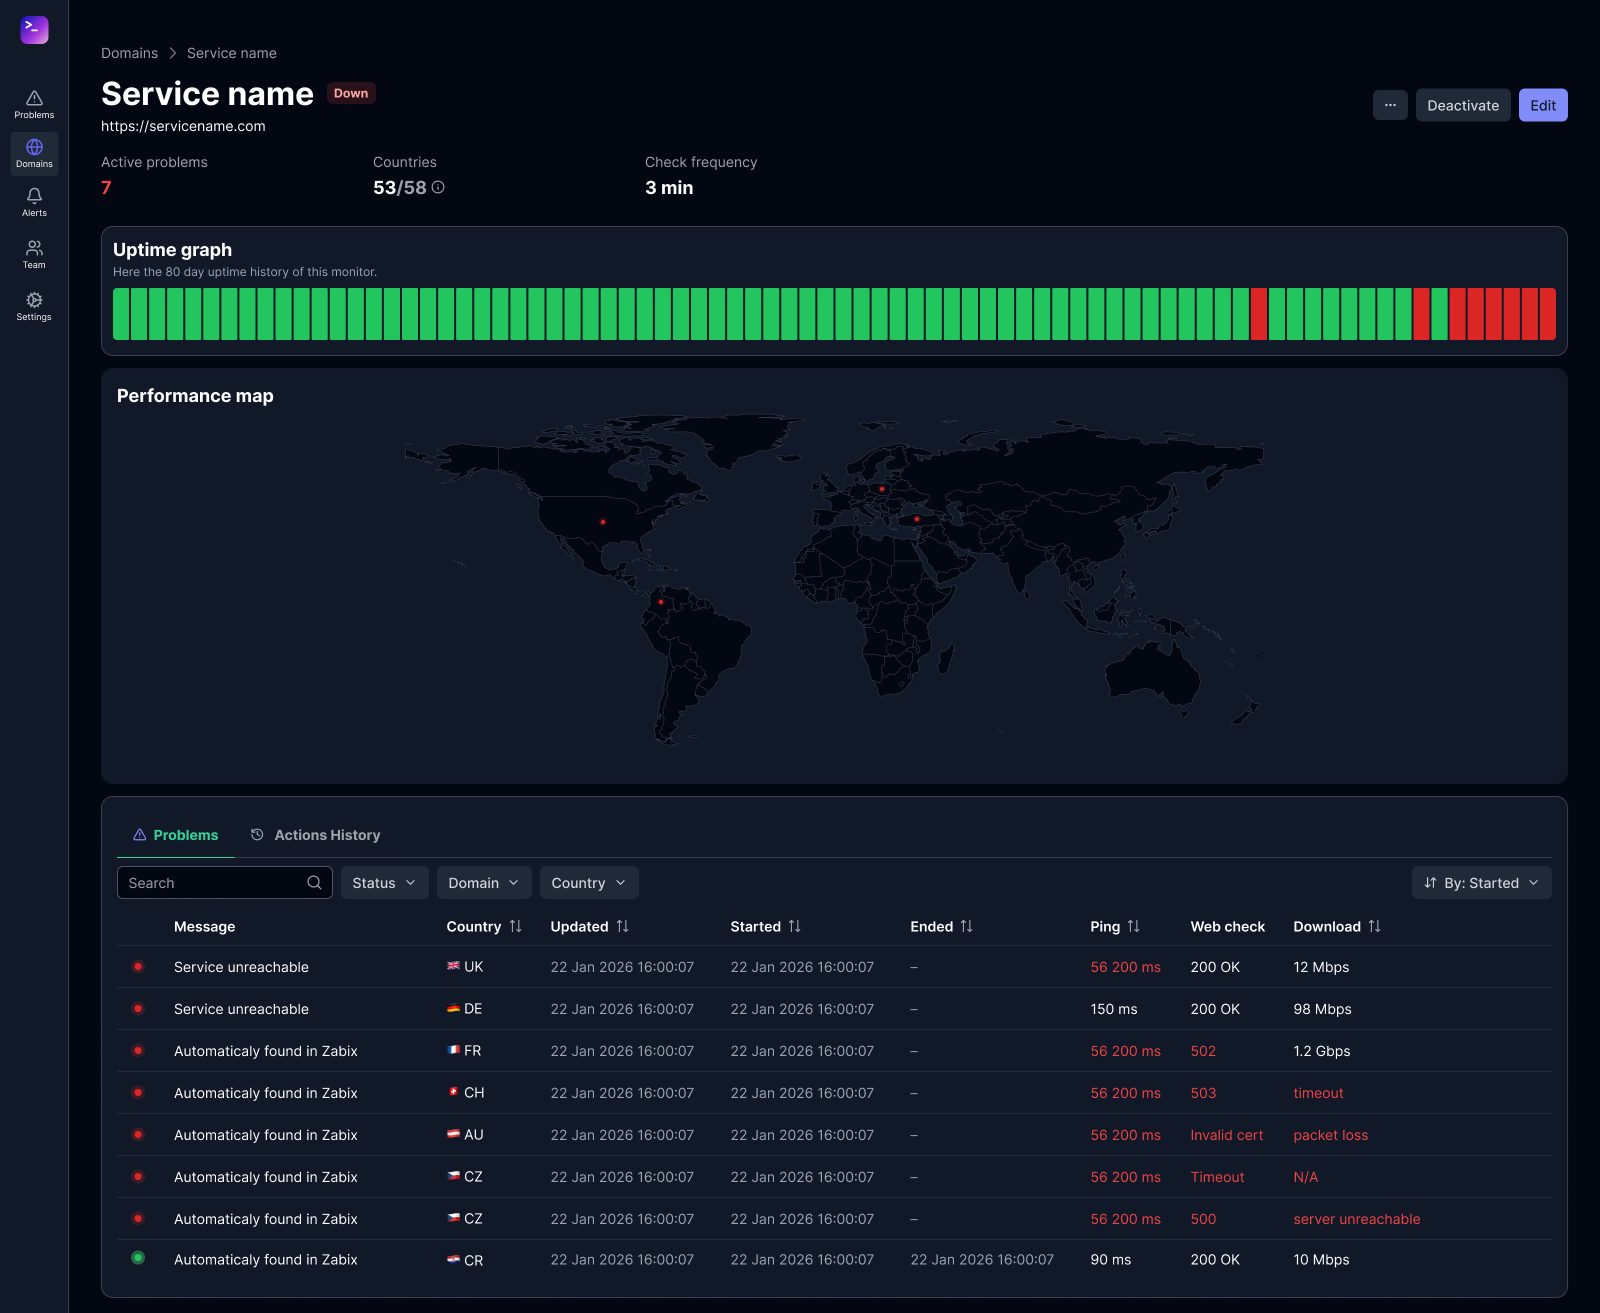Open the By: Started sort dropdown

point(1482,883)
